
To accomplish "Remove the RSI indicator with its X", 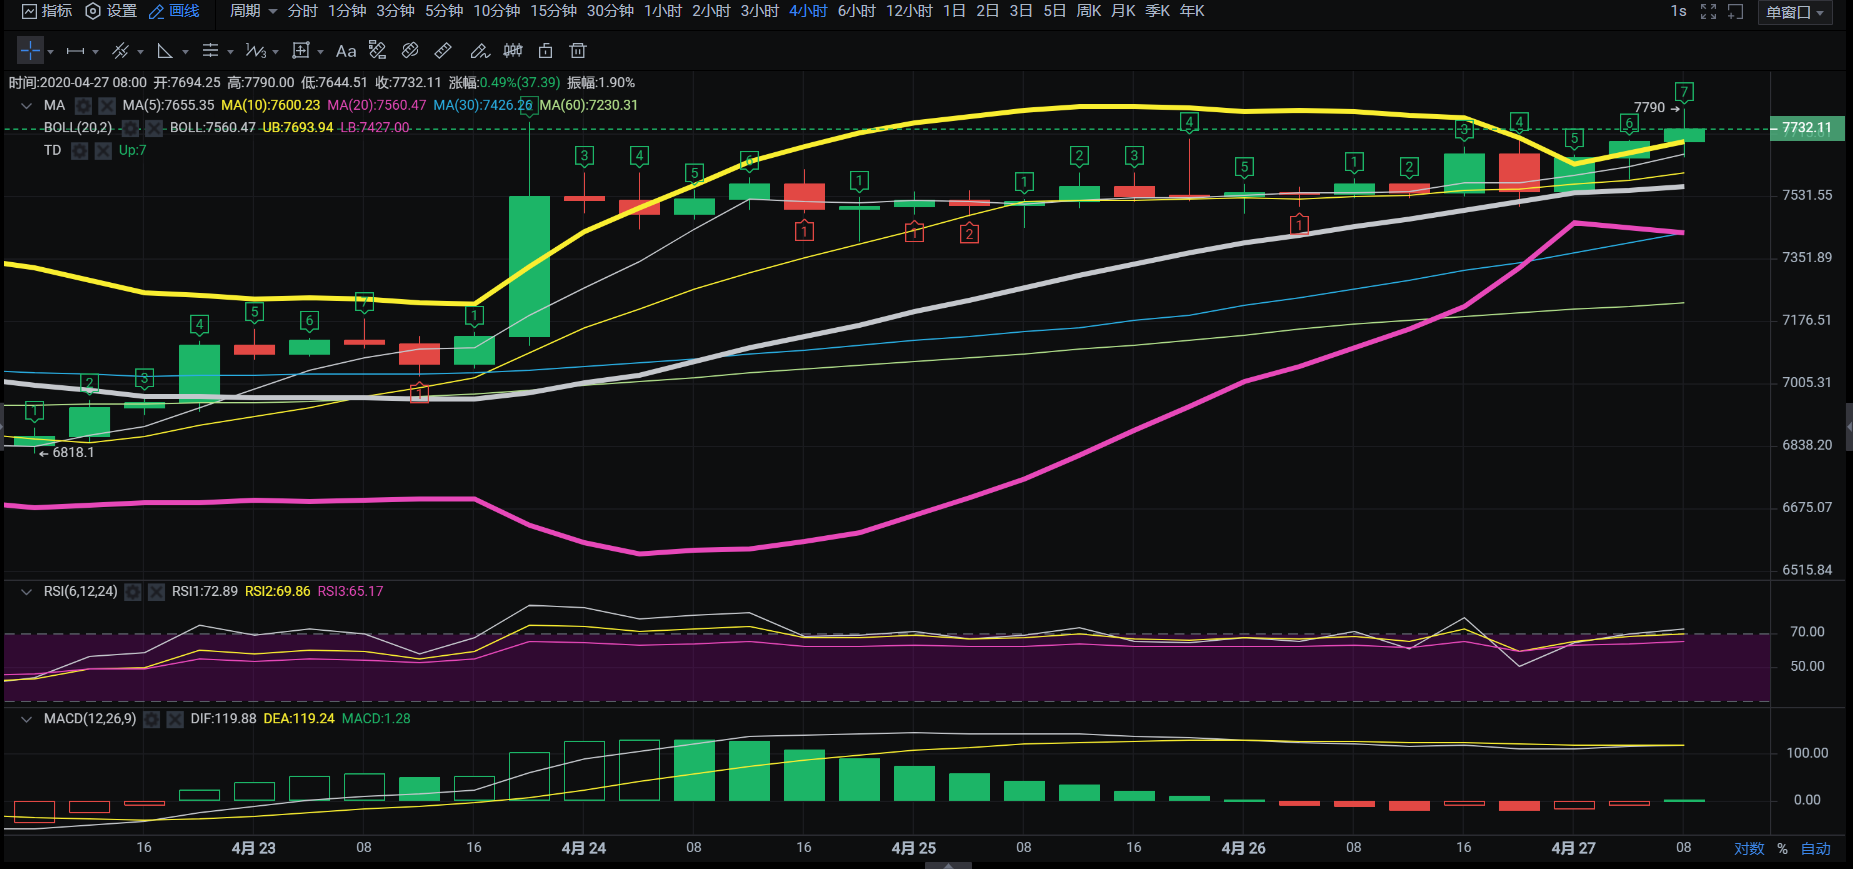I will [x=156, y=592].
